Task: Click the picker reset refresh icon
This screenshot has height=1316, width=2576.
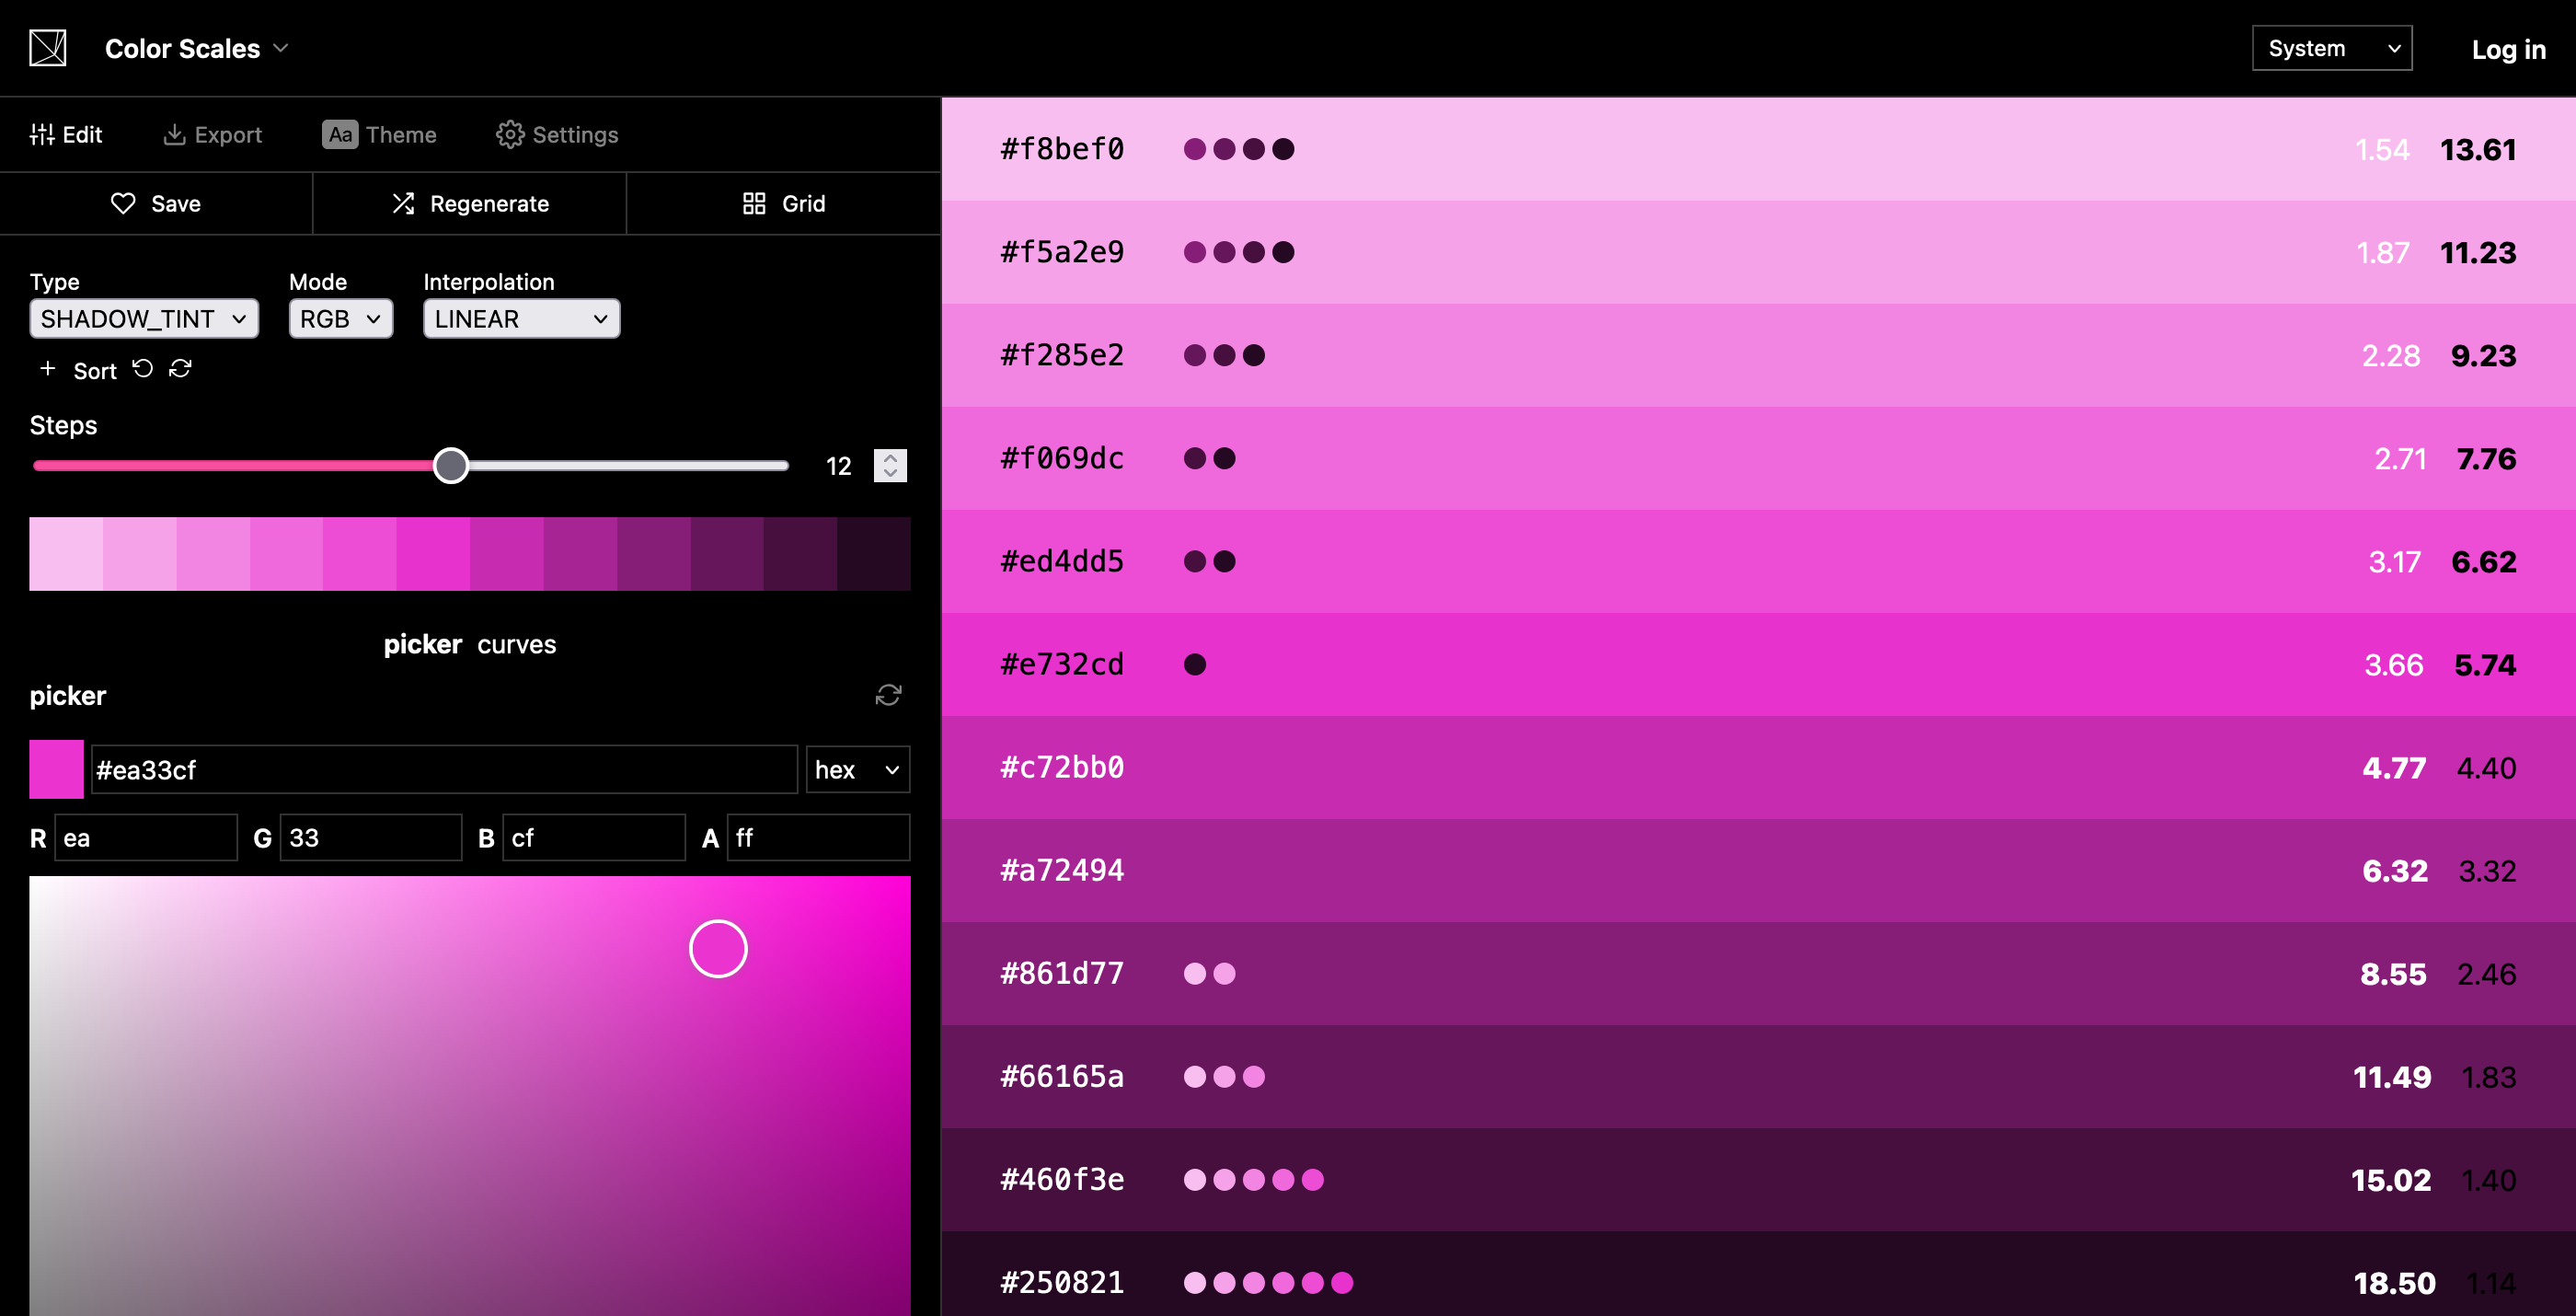Action: pos(888,695)
